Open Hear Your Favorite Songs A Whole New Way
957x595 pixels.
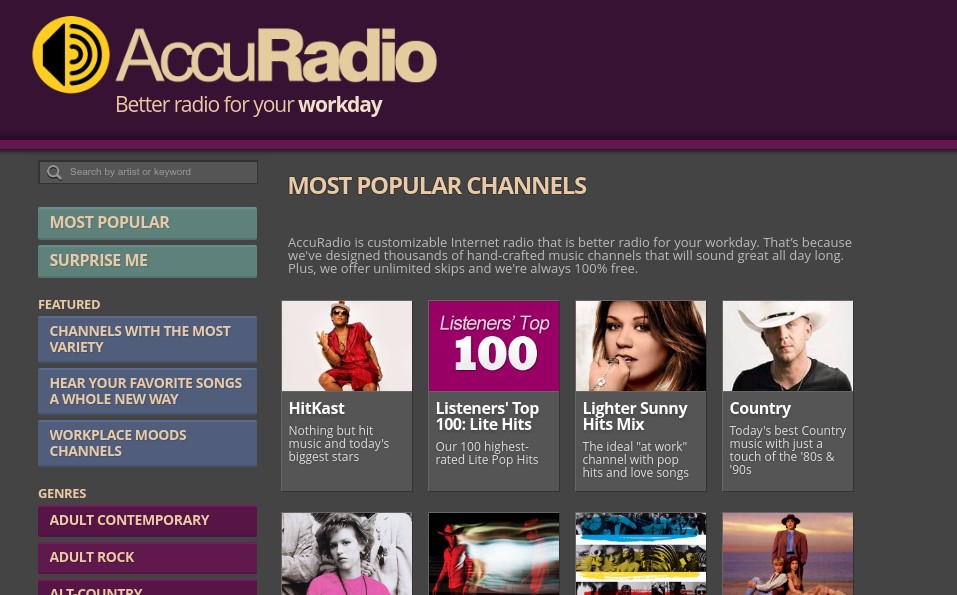click(147, 391)
